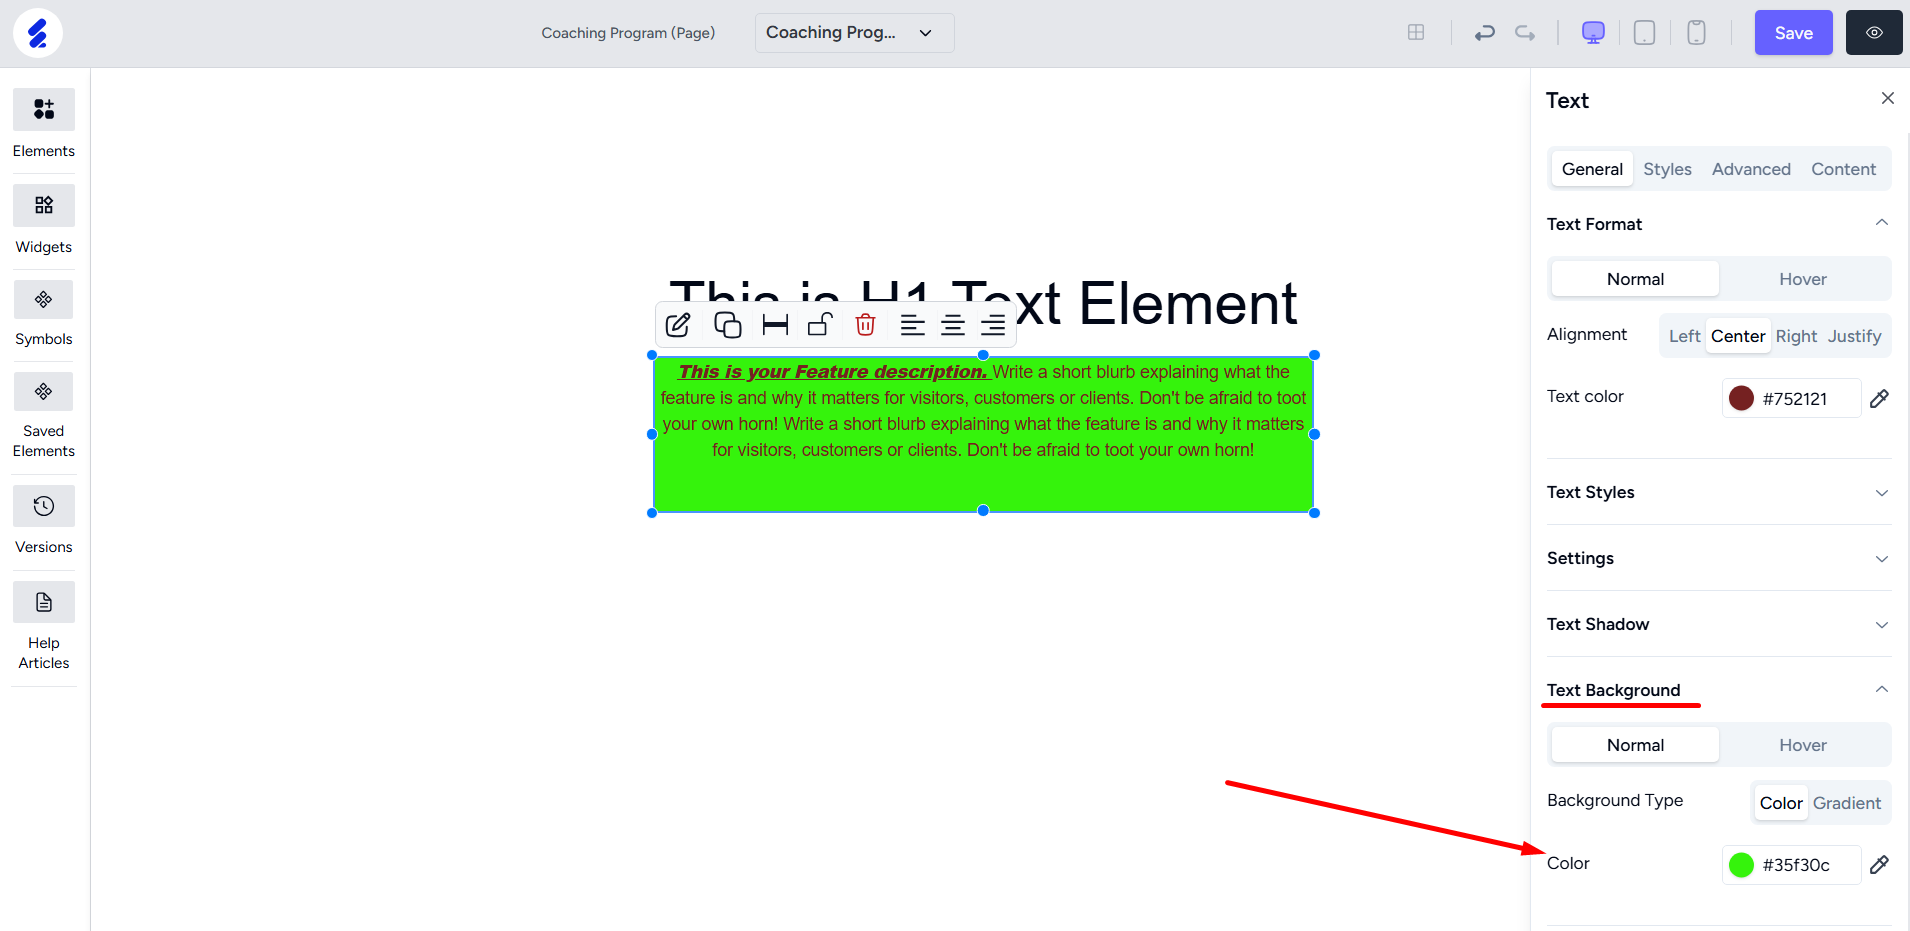The height and width of the screenshot is (931, 1910).
Task: Click the app logo in the top-left
Action: pos(38,33)
